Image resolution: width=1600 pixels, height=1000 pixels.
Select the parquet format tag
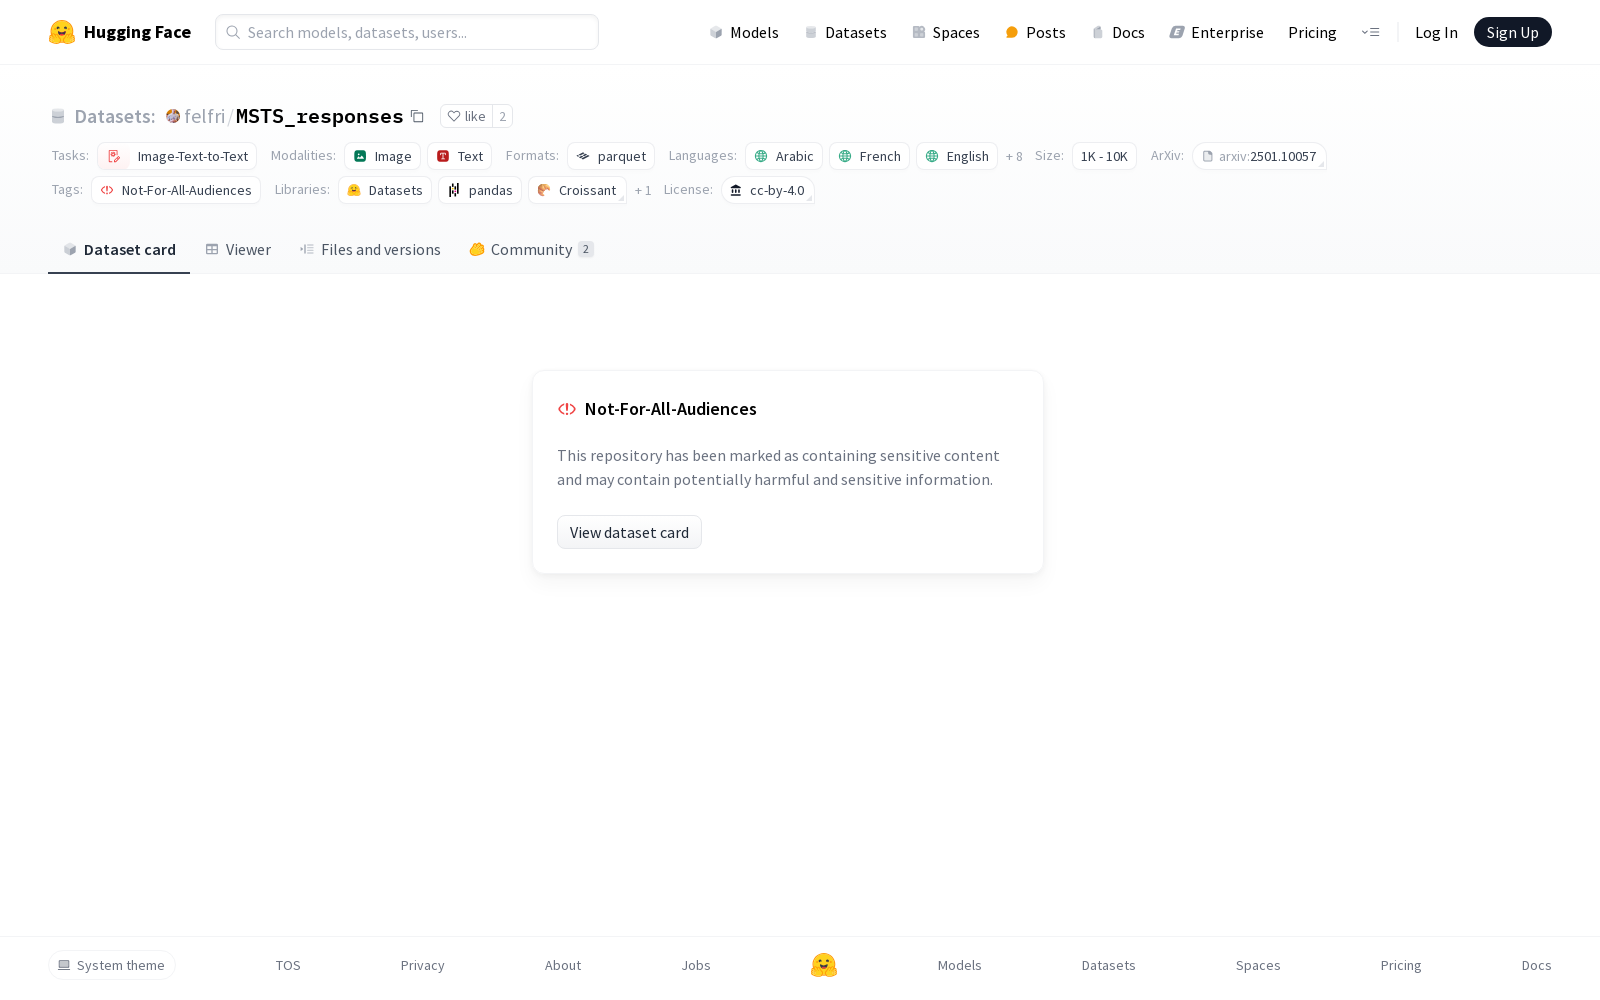point(611,156)
